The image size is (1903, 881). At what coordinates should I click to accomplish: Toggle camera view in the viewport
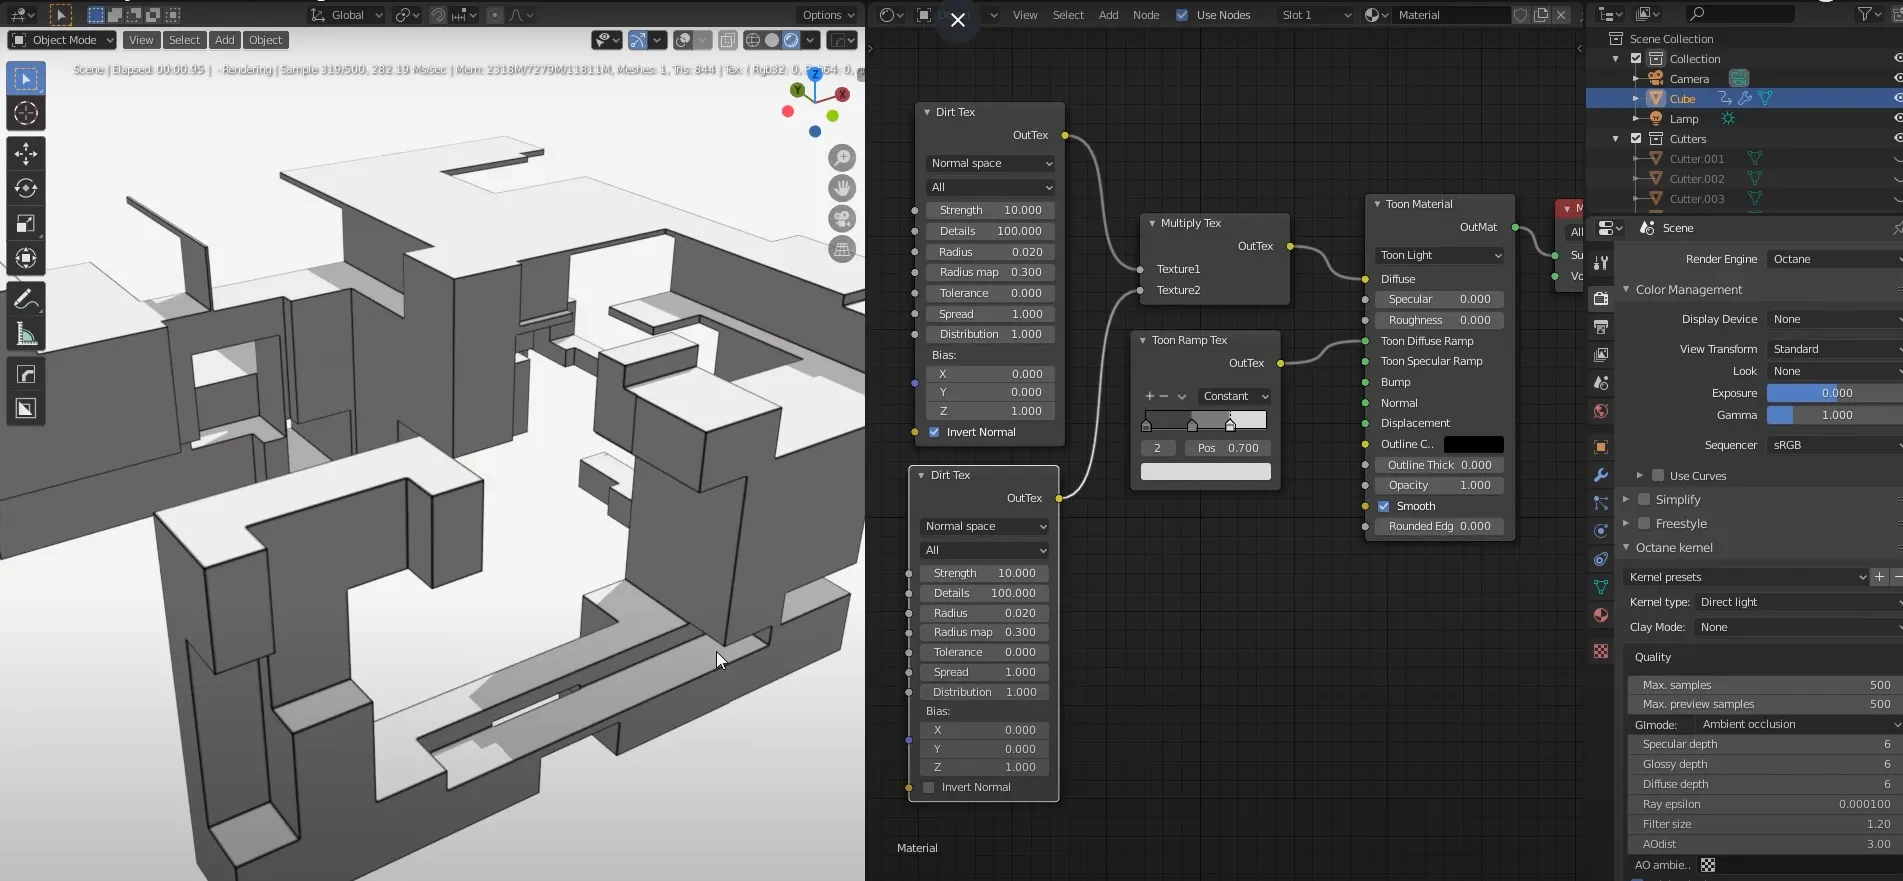point(842,219)
